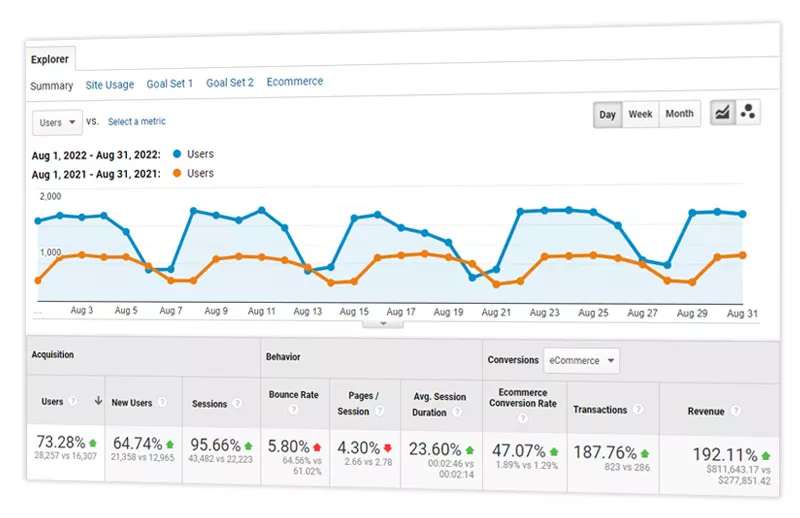Click the Aug 1, 2021 date range label
This screenshot has width=800, height=518.
(x=96, y=174)
